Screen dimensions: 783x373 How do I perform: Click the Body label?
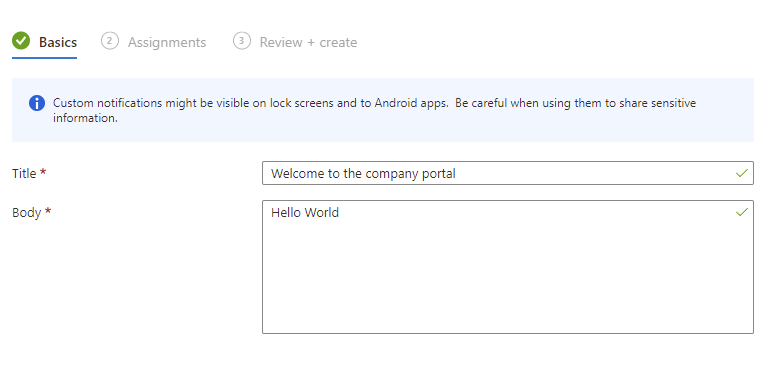pos(26,212)
